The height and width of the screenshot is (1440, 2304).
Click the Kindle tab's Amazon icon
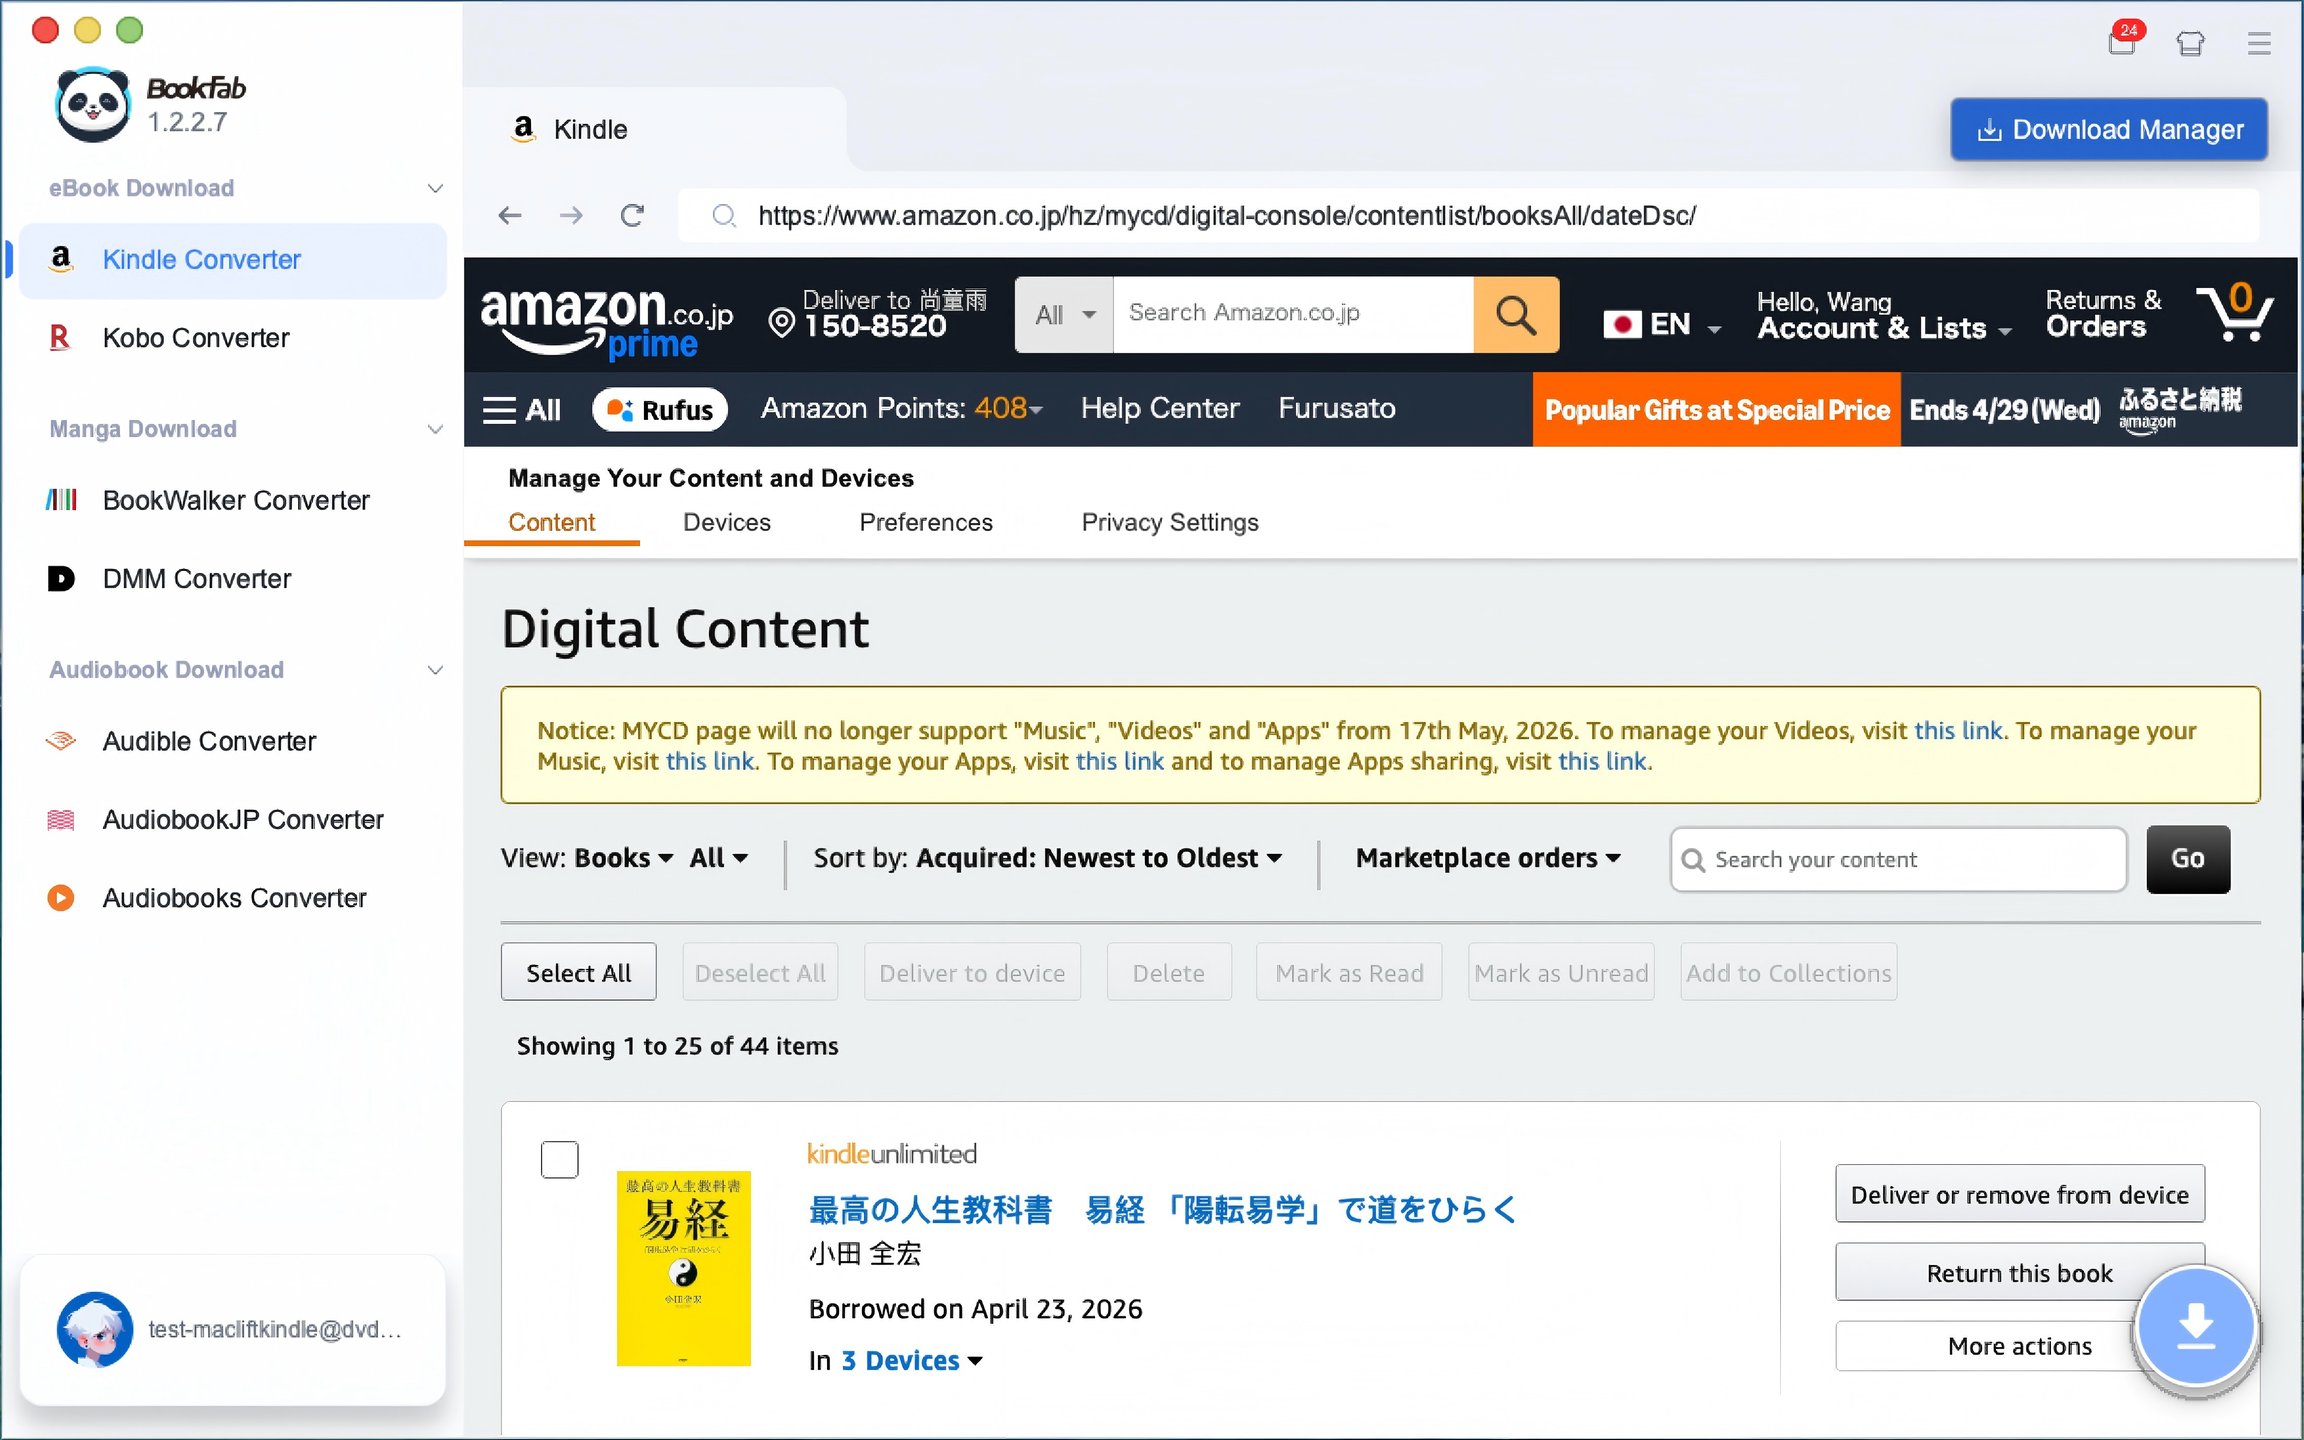[x=523, y=129]
